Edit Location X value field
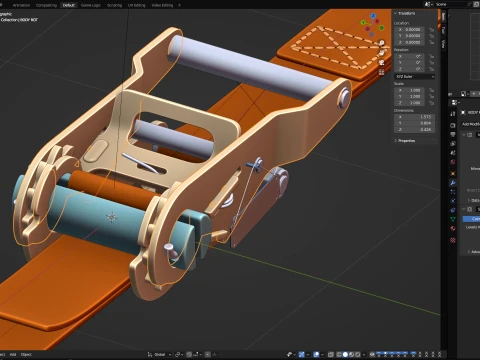Viewport: 480px width, 360px height. click(410, 29)
